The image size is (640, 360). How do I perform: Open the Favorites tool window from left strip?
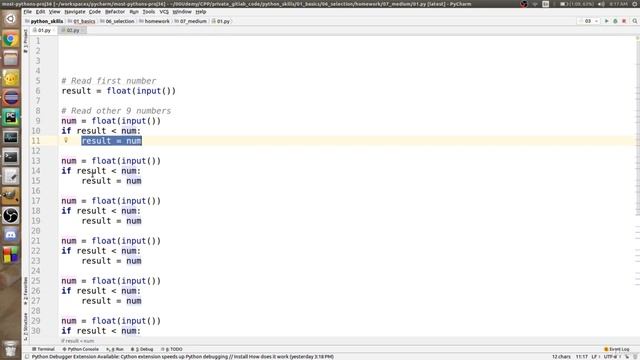tap(25, 291)
